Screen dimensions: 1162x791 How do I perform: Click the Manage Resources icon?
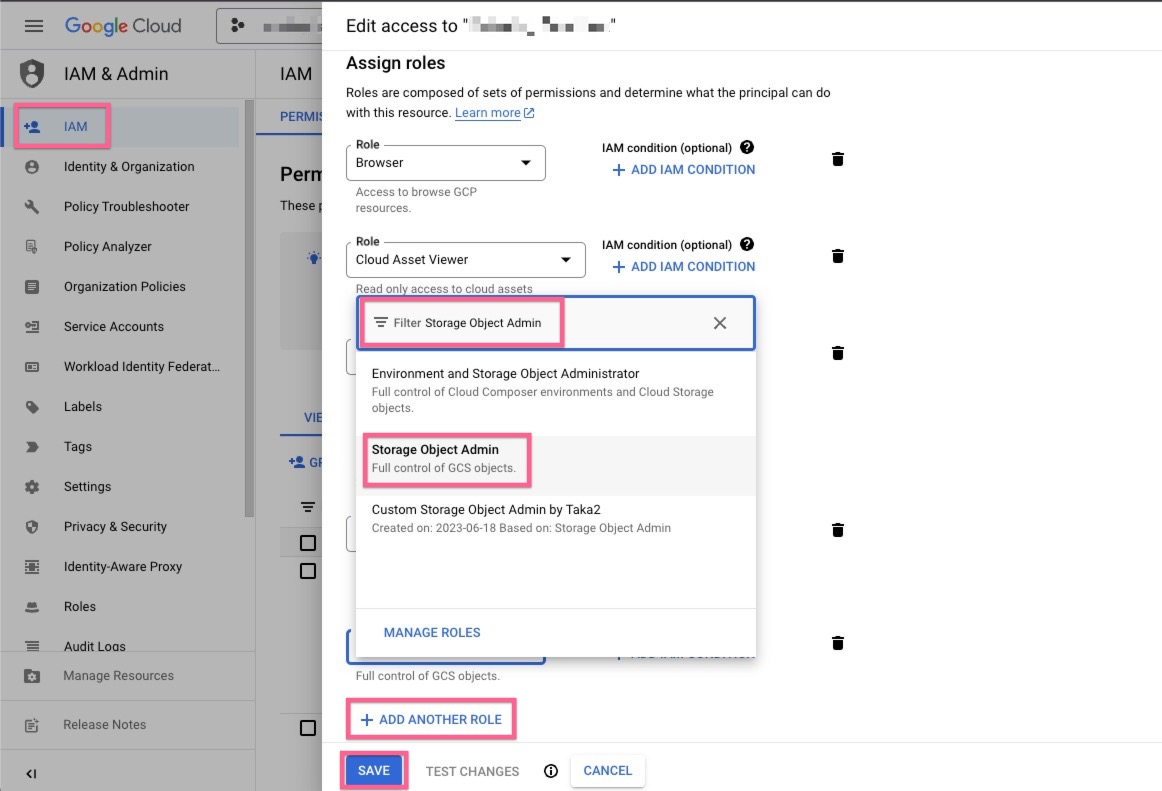pos(32,676)
